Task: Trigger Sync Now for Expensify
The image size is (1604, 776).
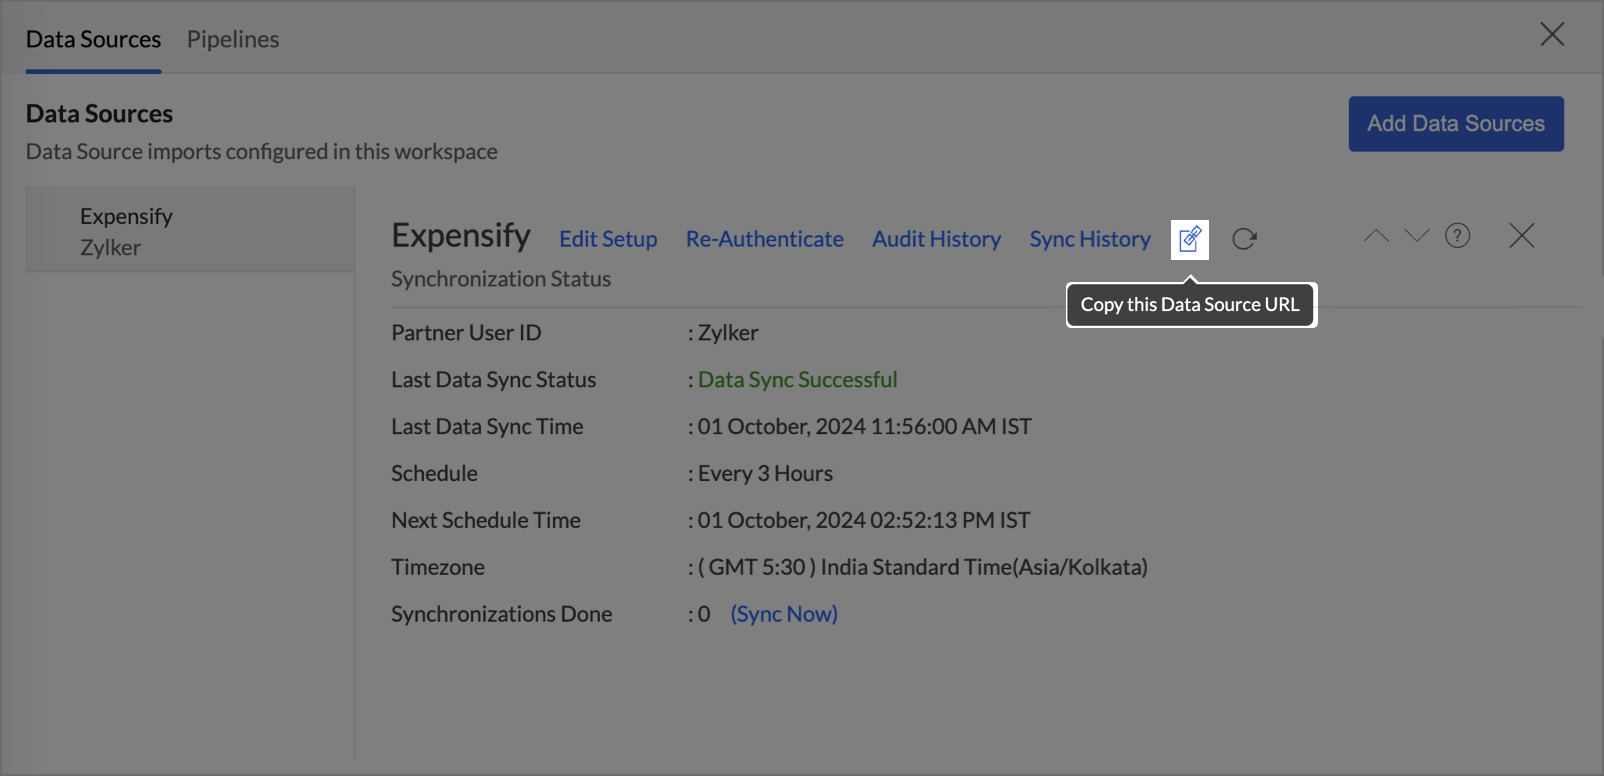Action: click(x=784, y=614)
